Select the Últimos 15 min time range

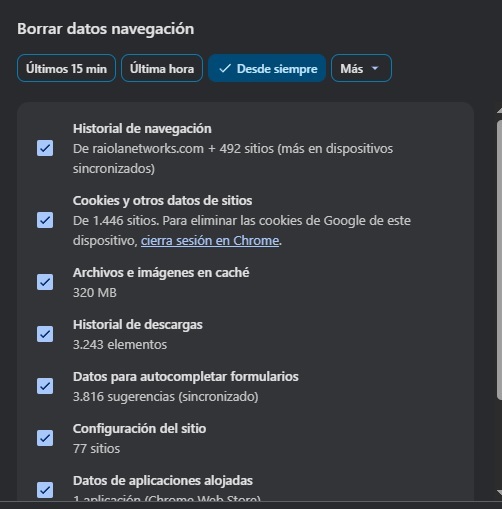(66, 68)
